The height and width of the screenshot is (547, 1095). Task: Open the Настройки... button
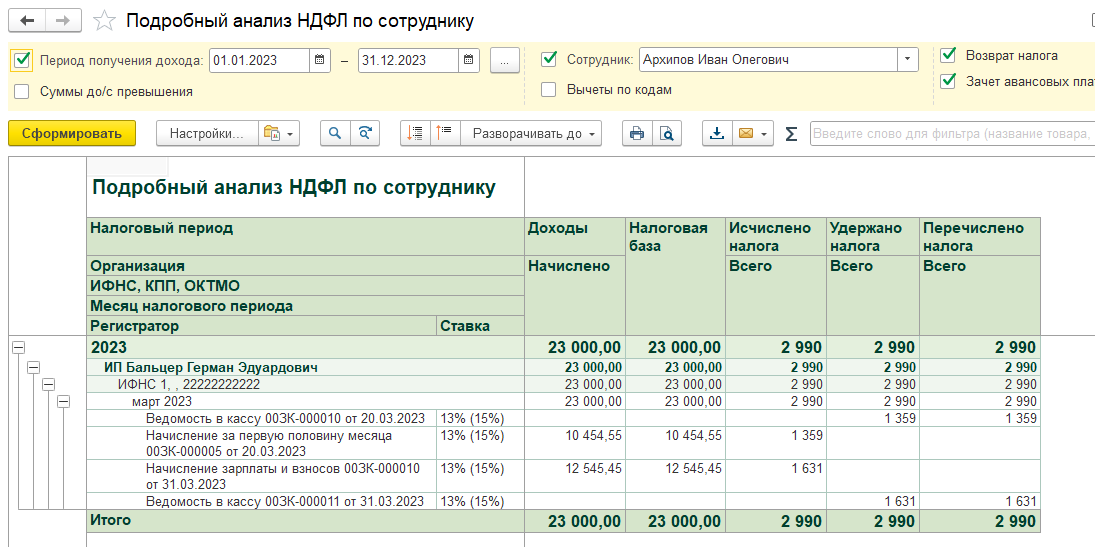click(x=207, y=133)
